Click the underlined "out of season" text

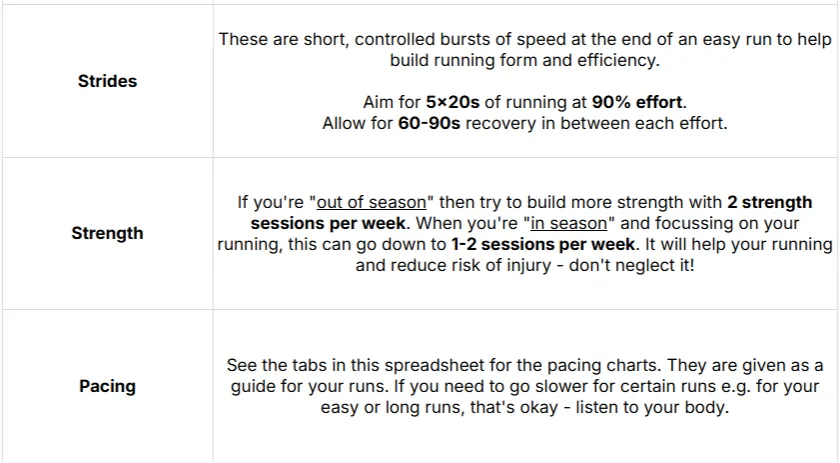pyautogui.click(x=371, y=203)
